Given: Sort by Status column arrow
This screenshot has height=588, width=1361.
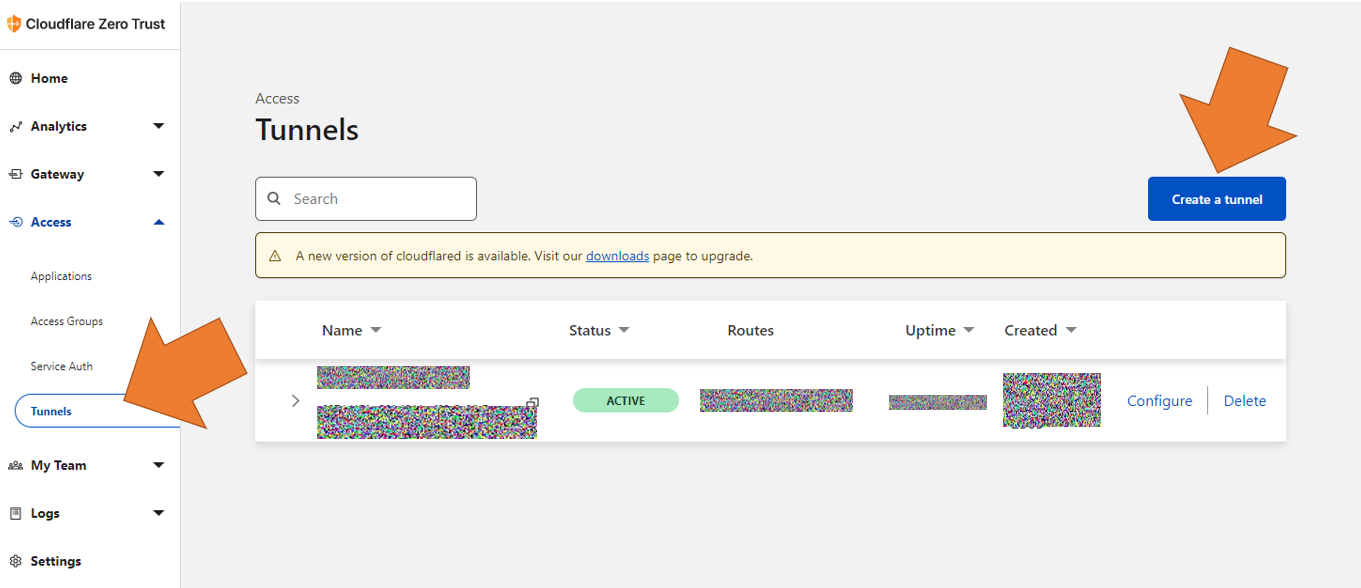Looking at the screenshot, I should pyautogui.click(x=624, y=331).
